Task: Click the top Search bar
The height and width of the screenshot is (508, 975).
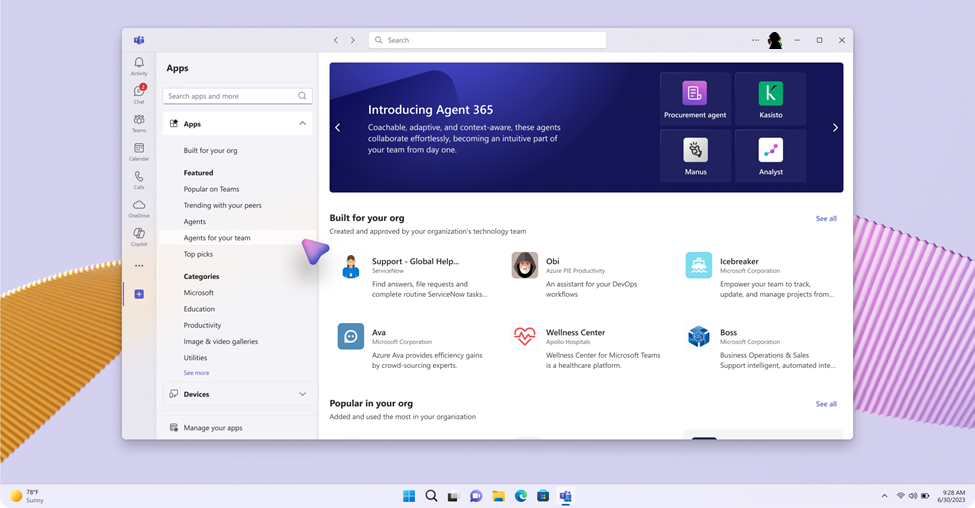Action: click(487, 40)
